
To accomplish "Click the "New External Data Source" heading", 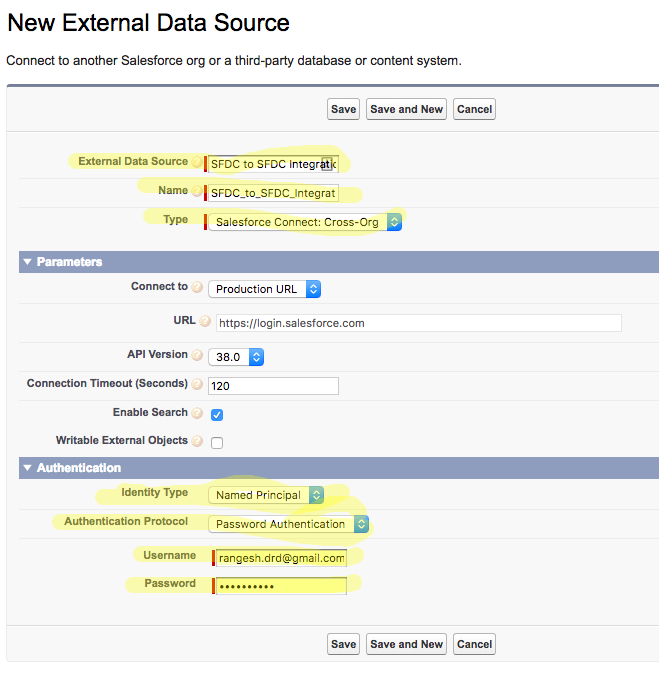I will point(148,23).
